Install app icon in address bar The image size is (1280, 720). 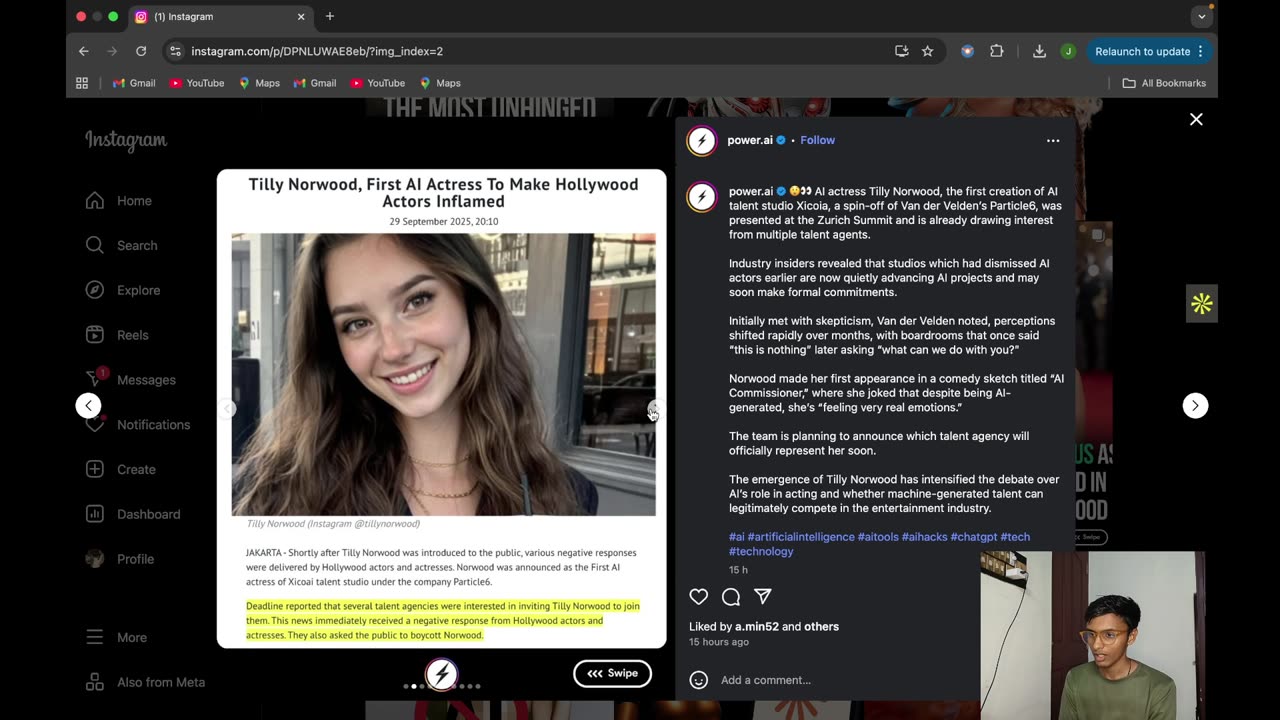[x=901, y=51]
